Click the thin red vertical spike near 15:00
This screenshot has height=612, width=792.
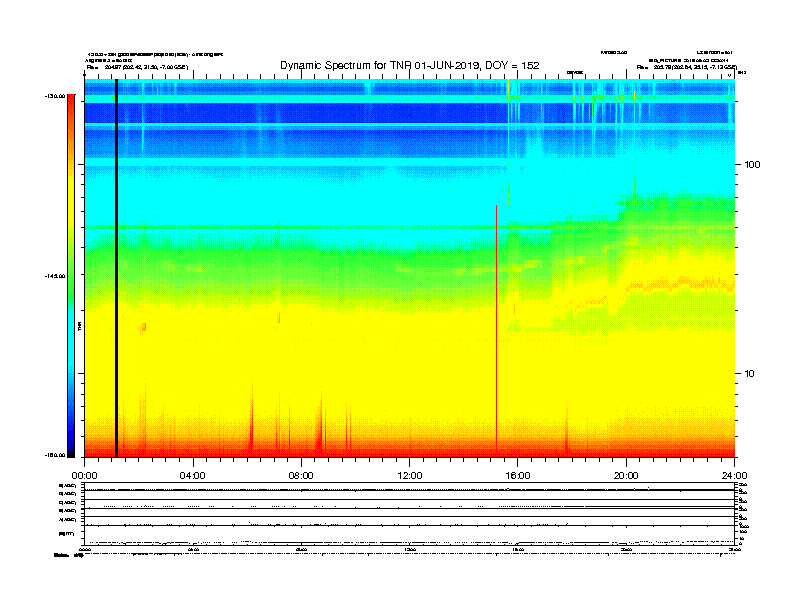497,327
